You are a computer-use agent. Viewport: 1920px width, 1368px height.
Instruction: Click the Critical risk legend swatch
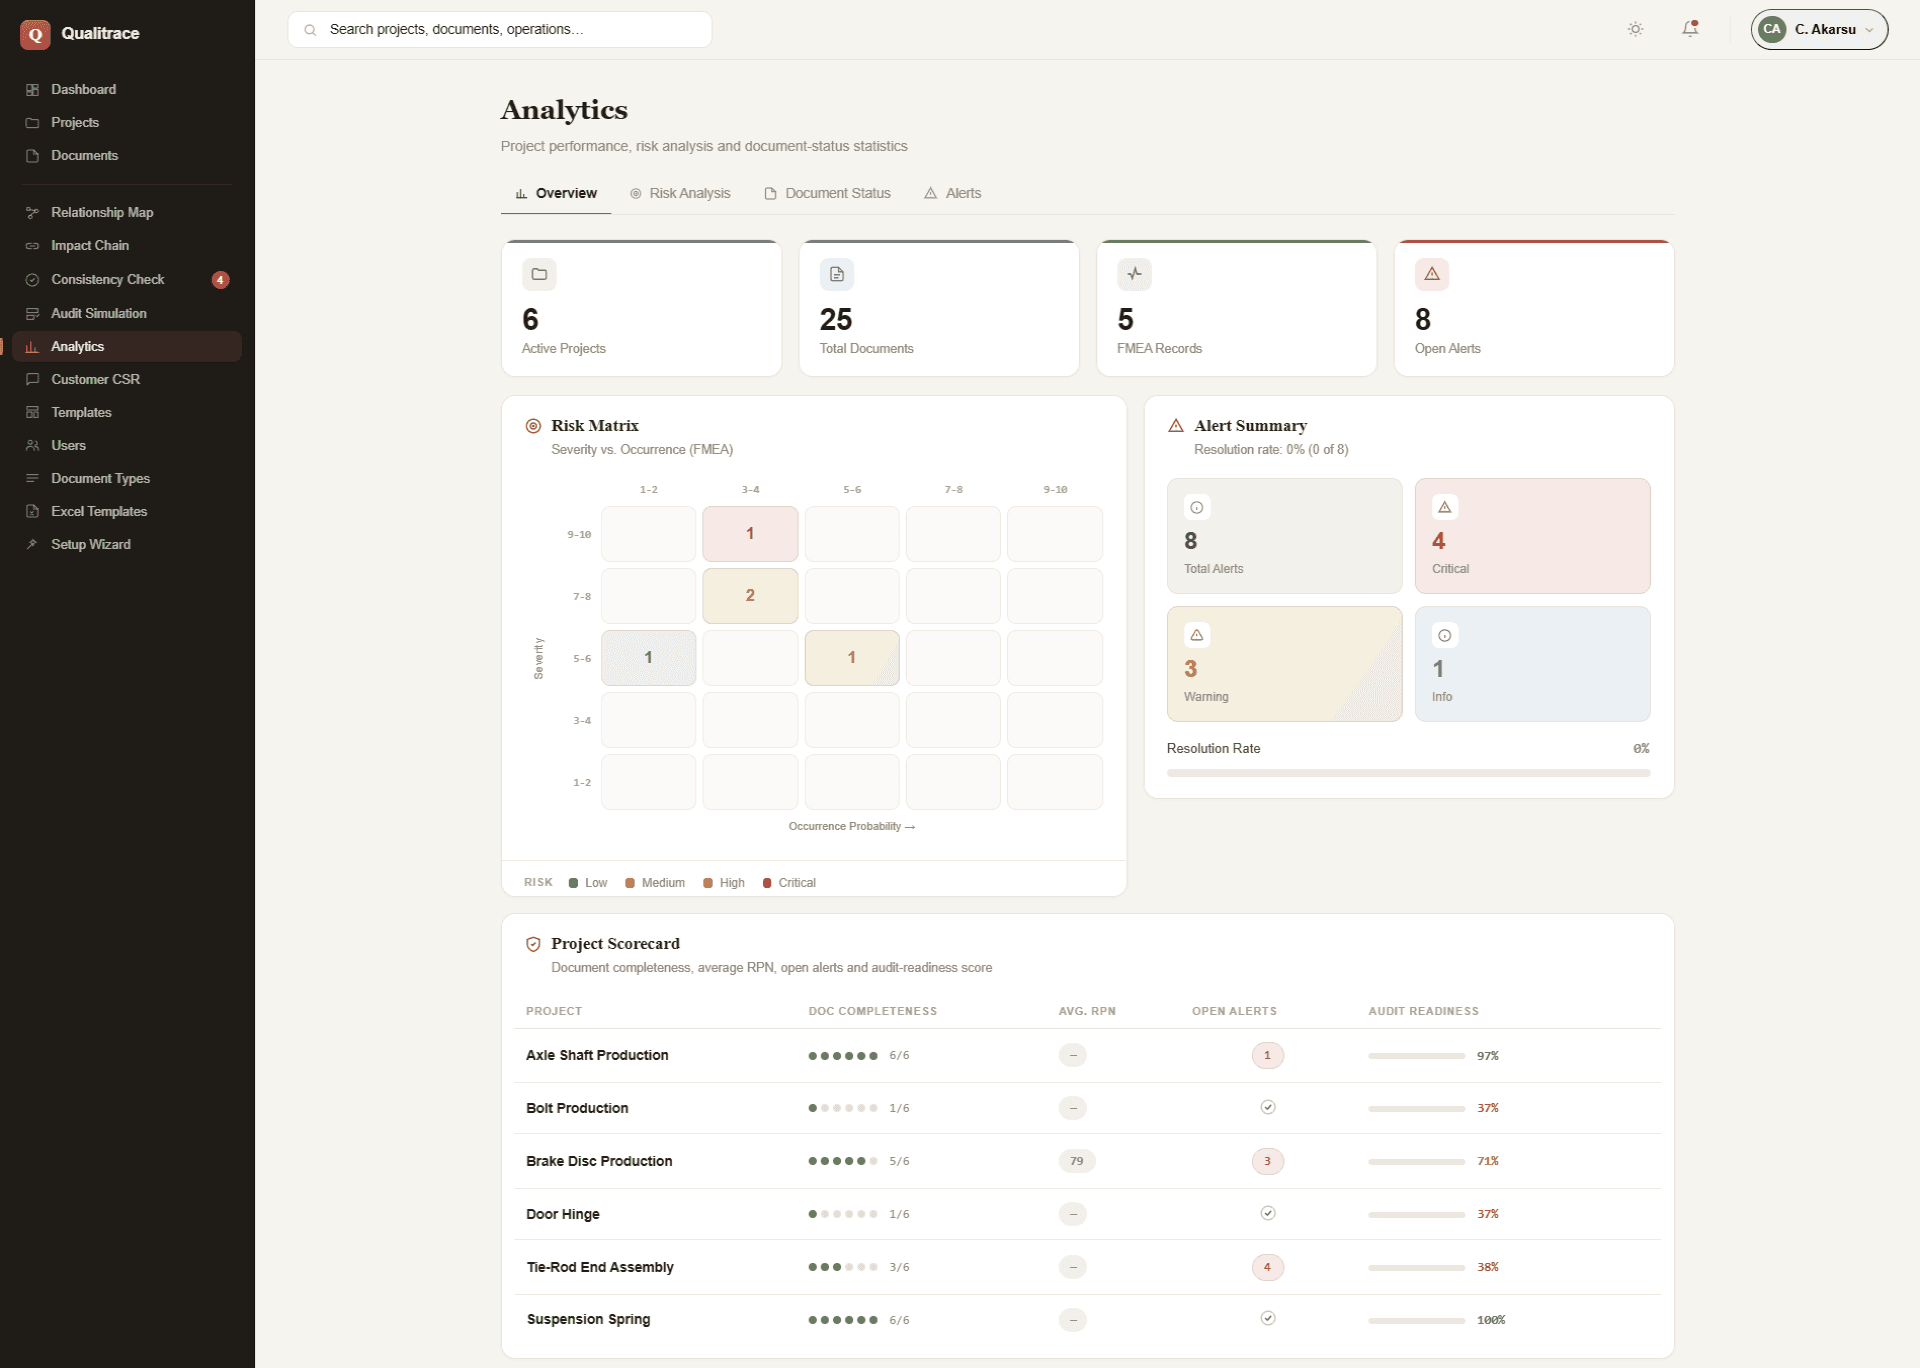coord(767,883)
